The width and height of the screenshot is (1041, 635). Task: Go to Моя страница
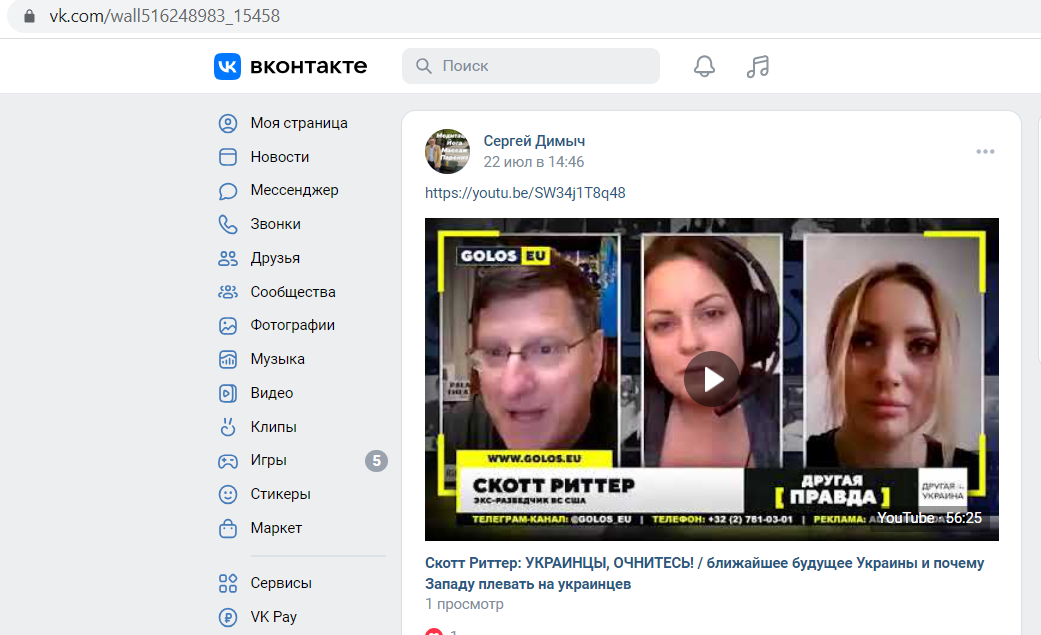(299, 124)
